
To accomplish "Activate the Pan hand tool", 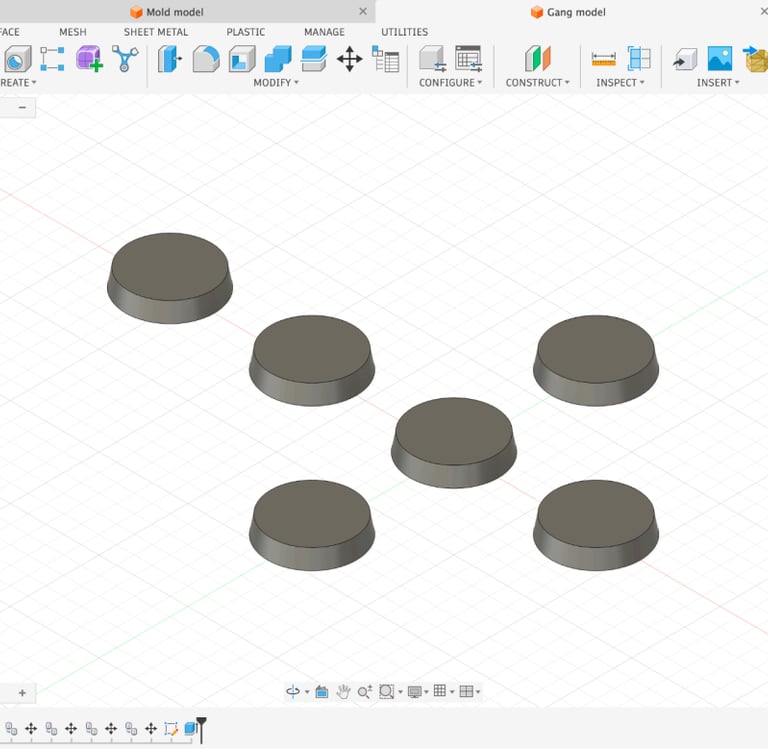I will tap(343, 692).
